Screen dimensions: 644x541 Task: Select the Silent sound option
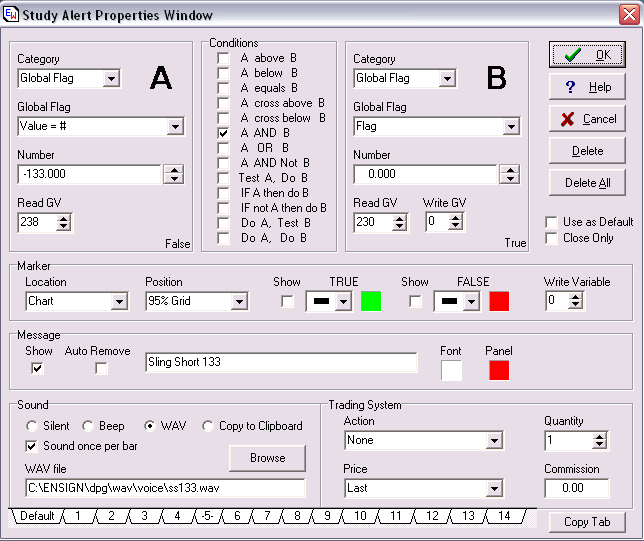(x=32, y=426)
